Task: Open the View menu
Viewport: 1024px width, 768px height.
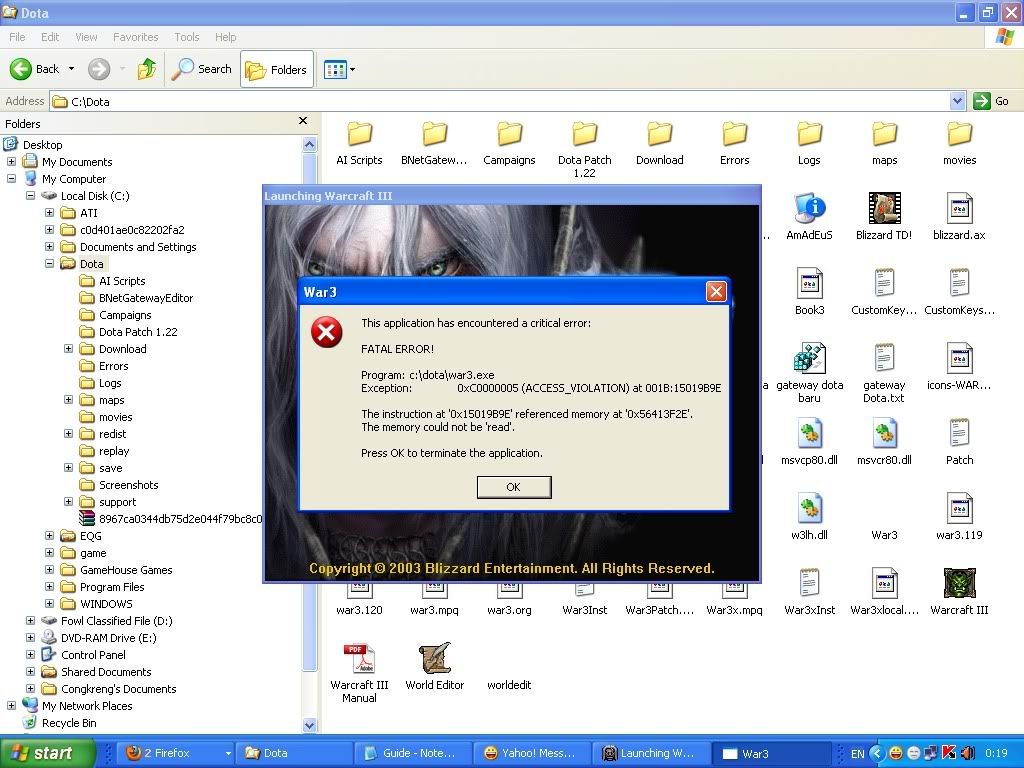Action: pos(86,37)
